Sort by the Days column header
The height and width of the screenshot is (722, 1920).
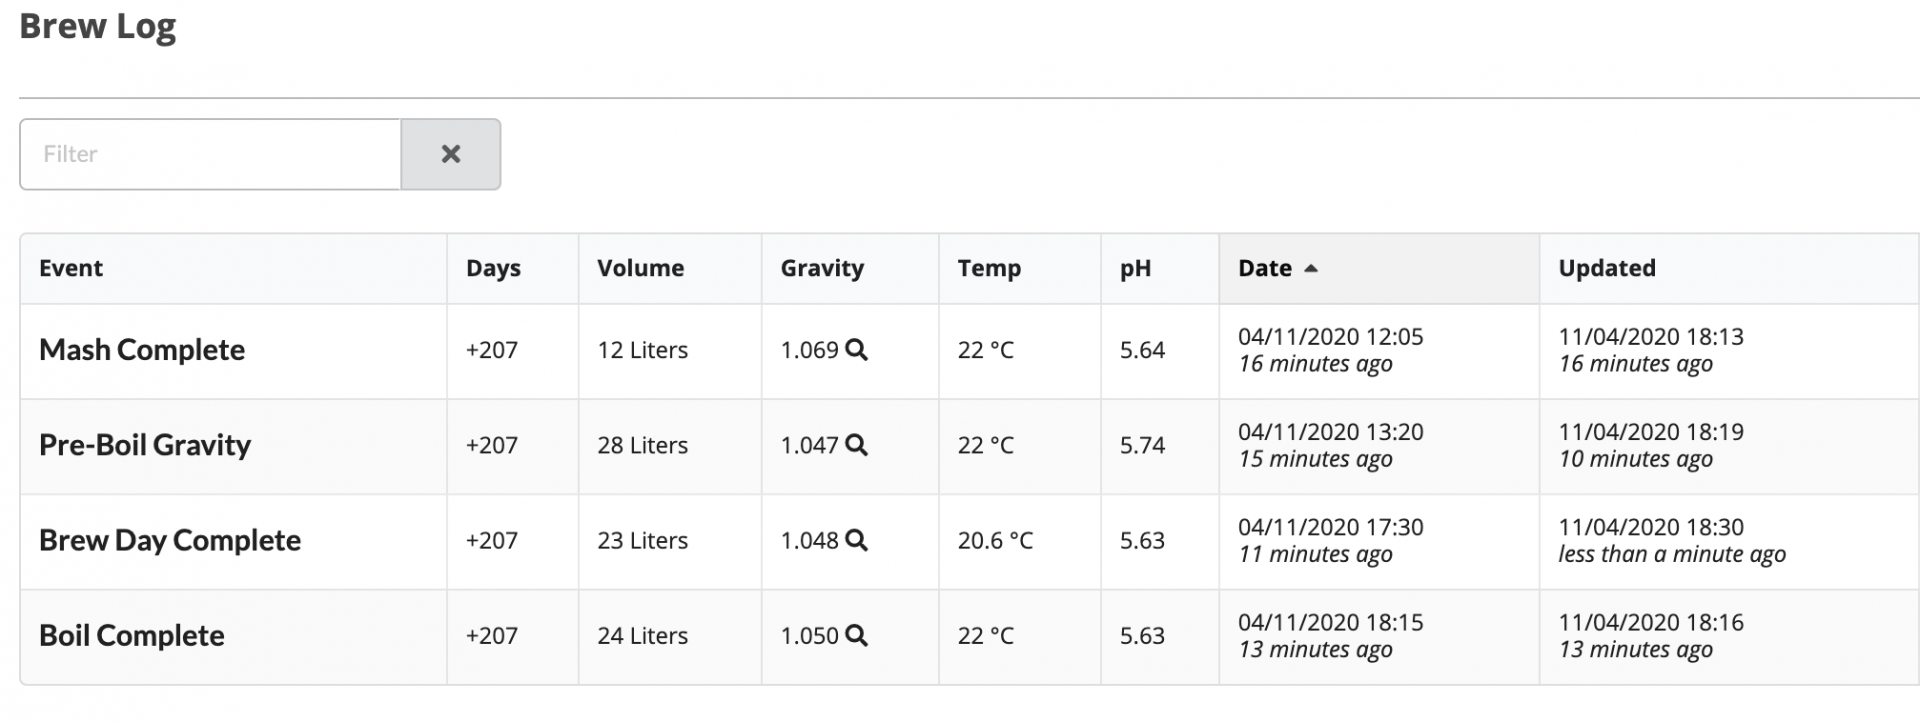(493, 268)
